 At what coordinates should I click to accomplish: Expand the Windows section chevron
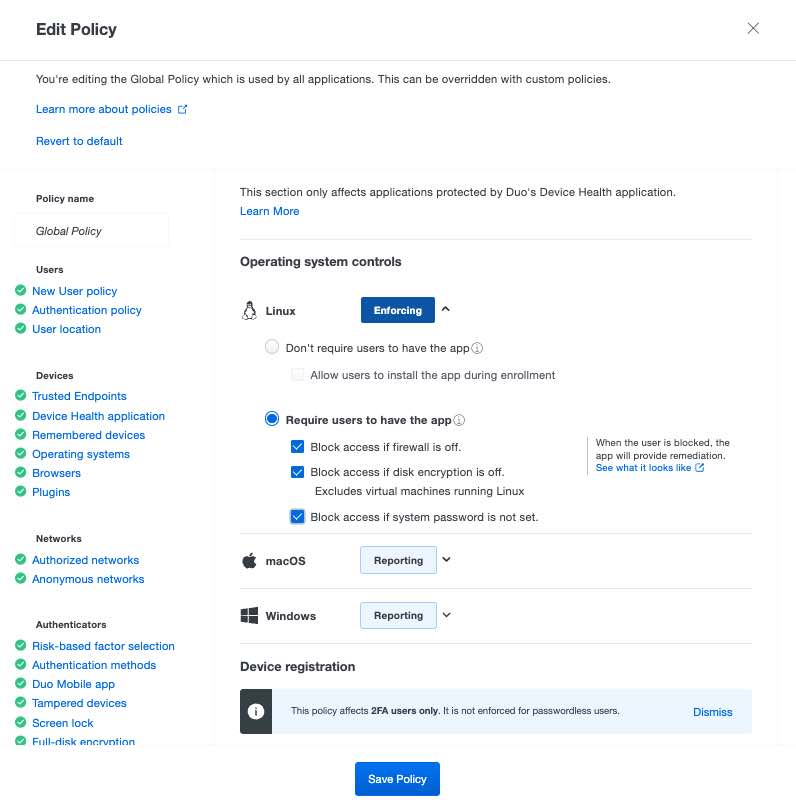(x=447, y=615)
